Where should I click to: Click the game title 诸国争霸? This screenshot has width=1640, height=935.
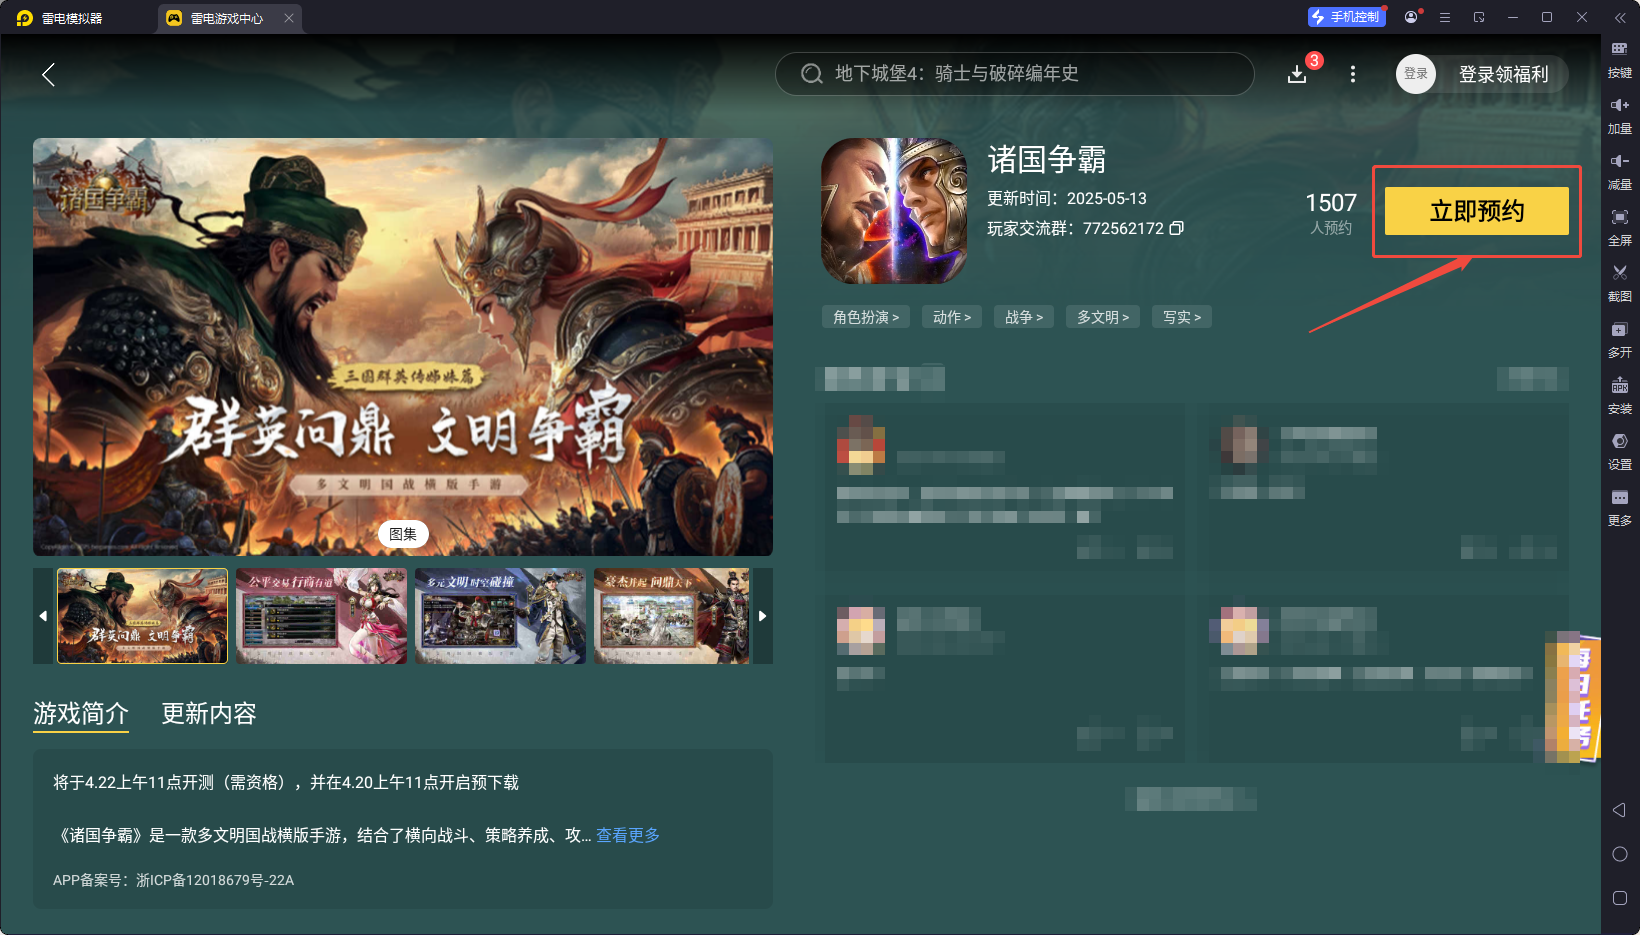pos(1047,160)
